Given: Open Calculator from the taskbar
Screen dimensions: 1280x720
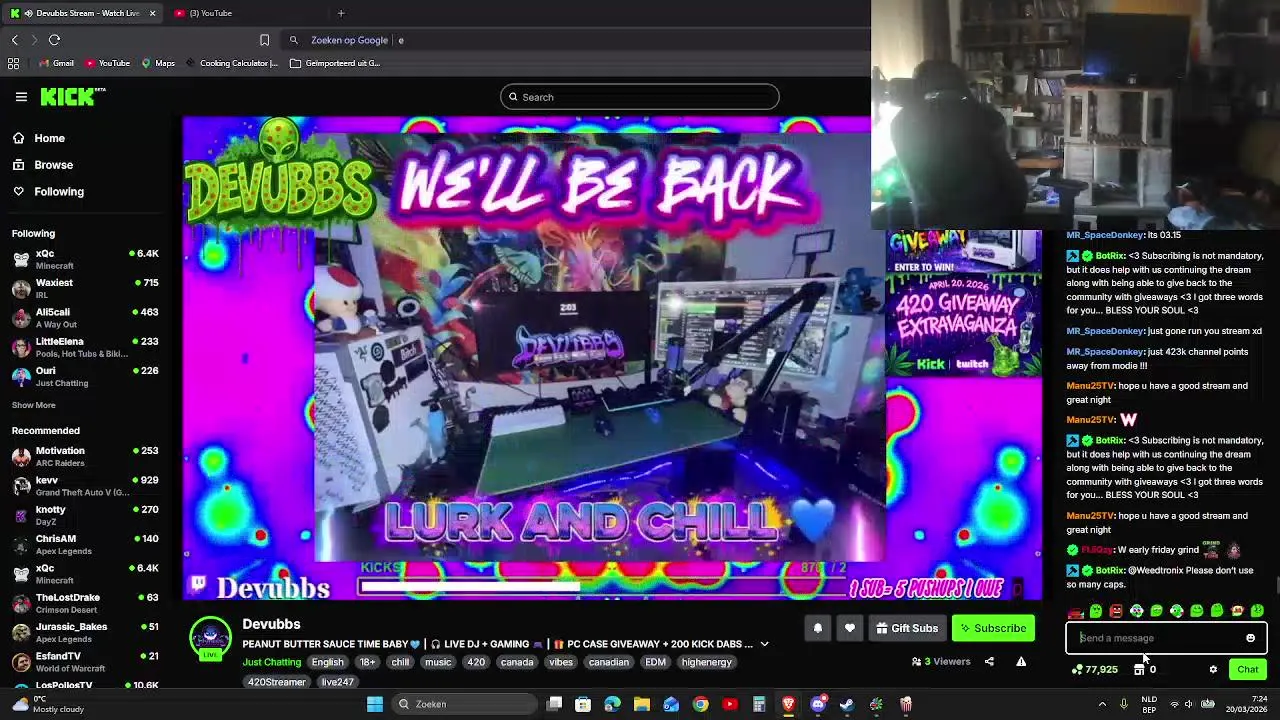Looking at the screenshot, I should [x=759, y=704].
